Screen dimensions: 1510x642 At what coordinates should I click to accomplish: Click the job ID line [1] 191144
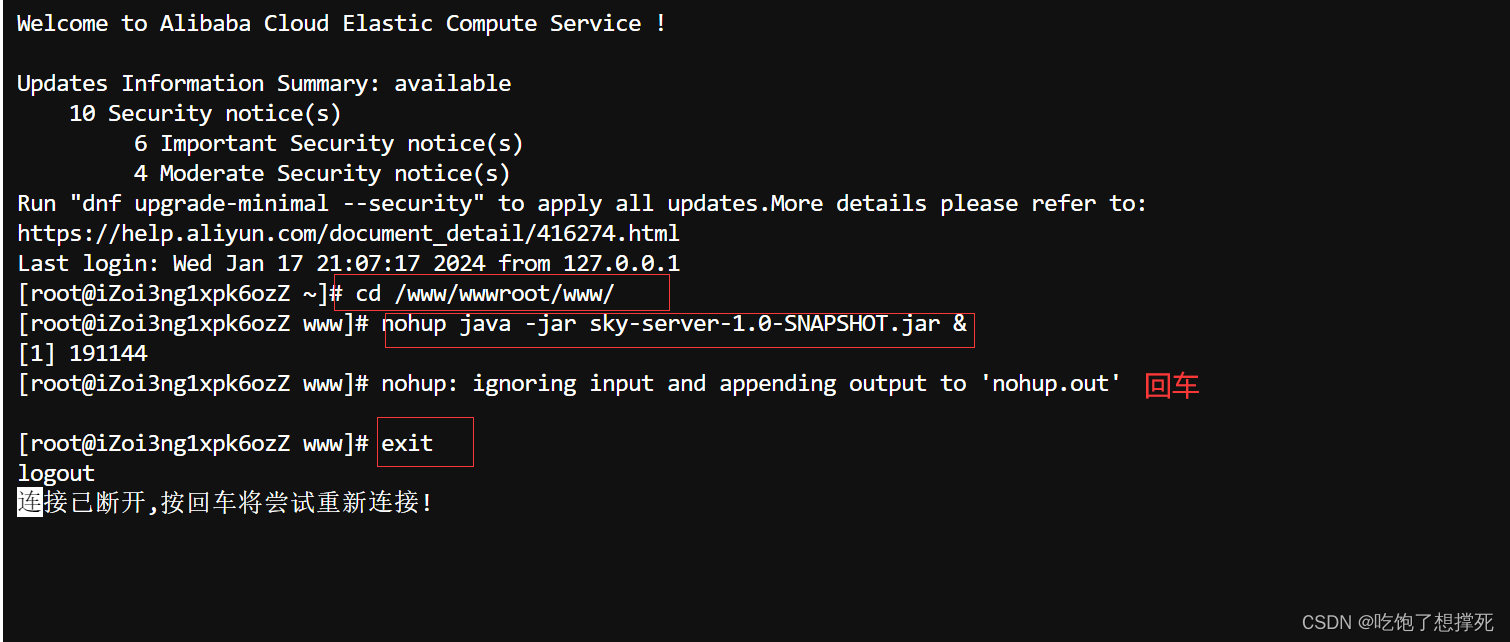82,354
